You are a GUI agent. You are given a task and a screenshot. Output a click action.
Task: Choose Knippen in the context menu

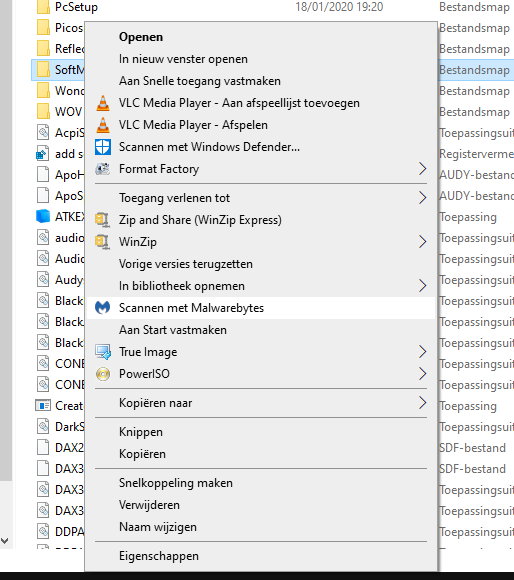click(261, 432)
